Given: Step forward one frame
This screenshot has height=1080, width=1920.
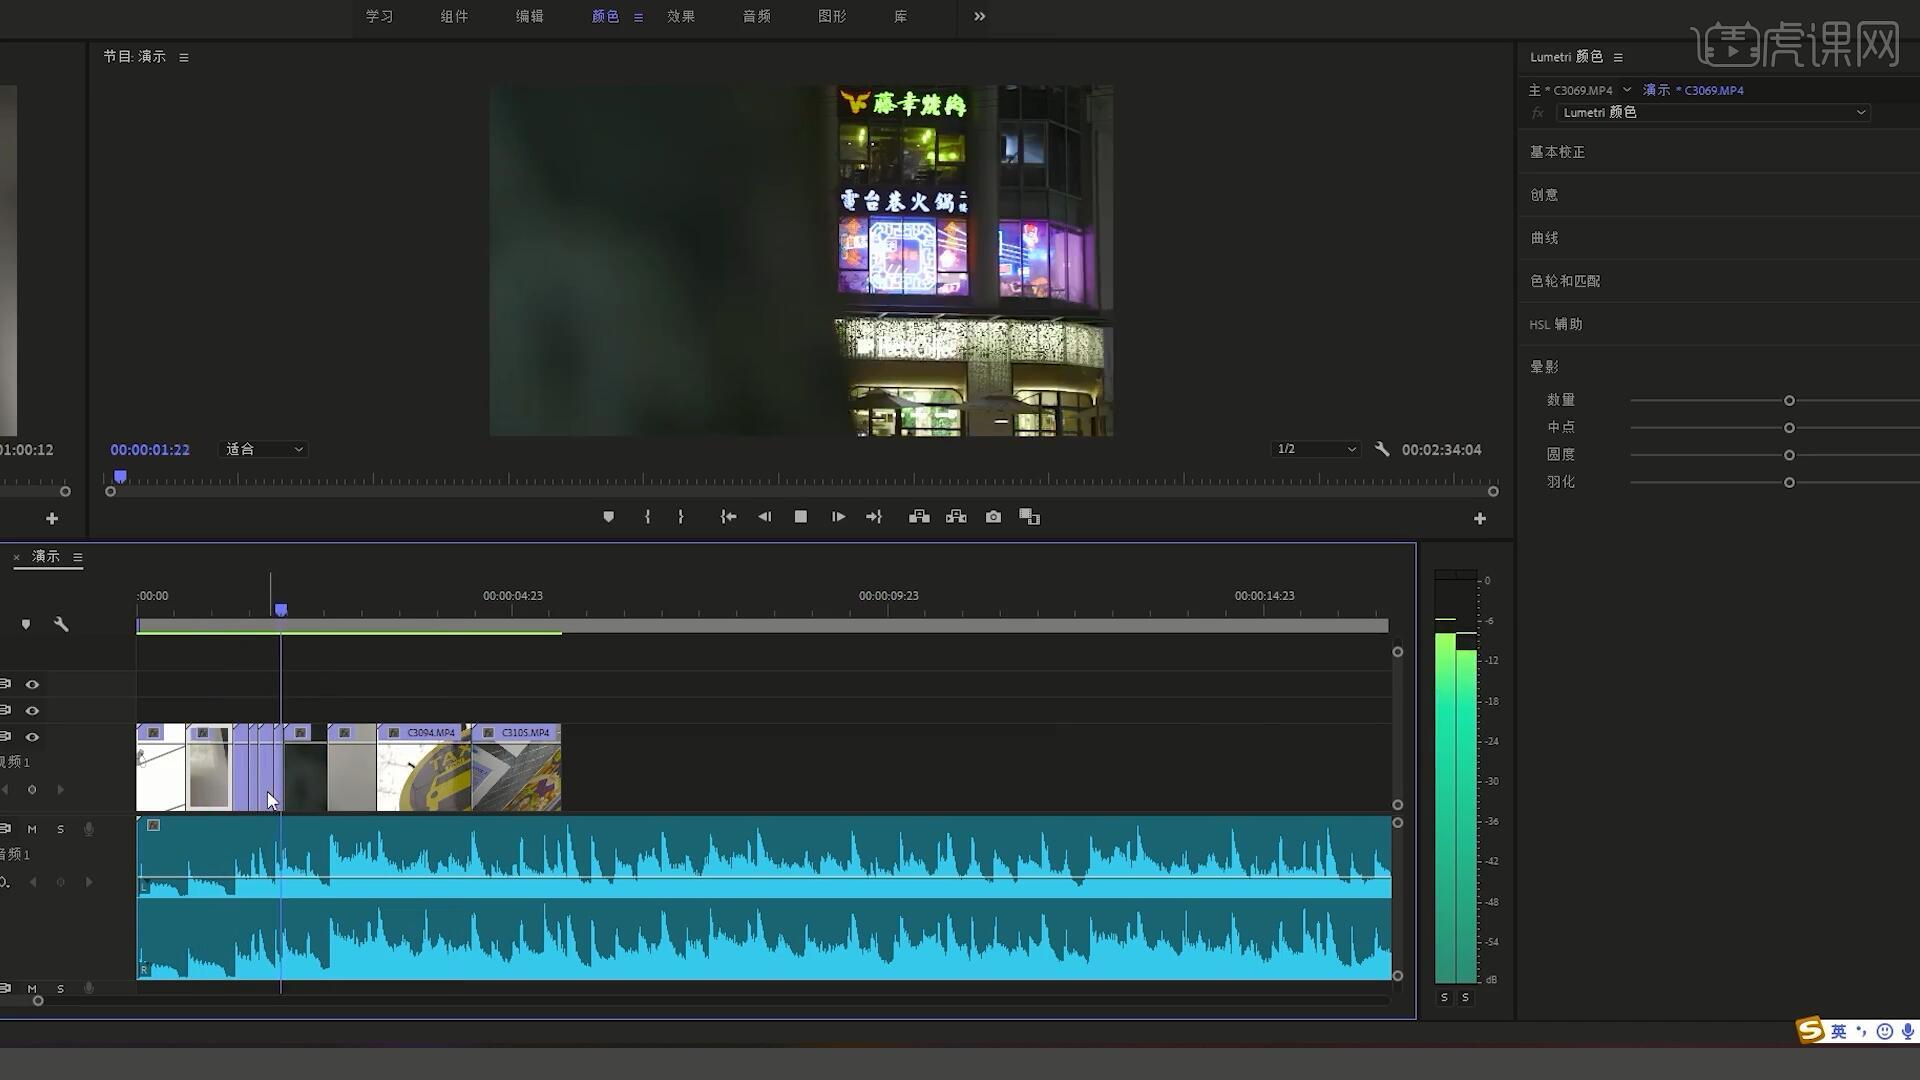Looking at the screenshot, I should (x=838, y=517).
